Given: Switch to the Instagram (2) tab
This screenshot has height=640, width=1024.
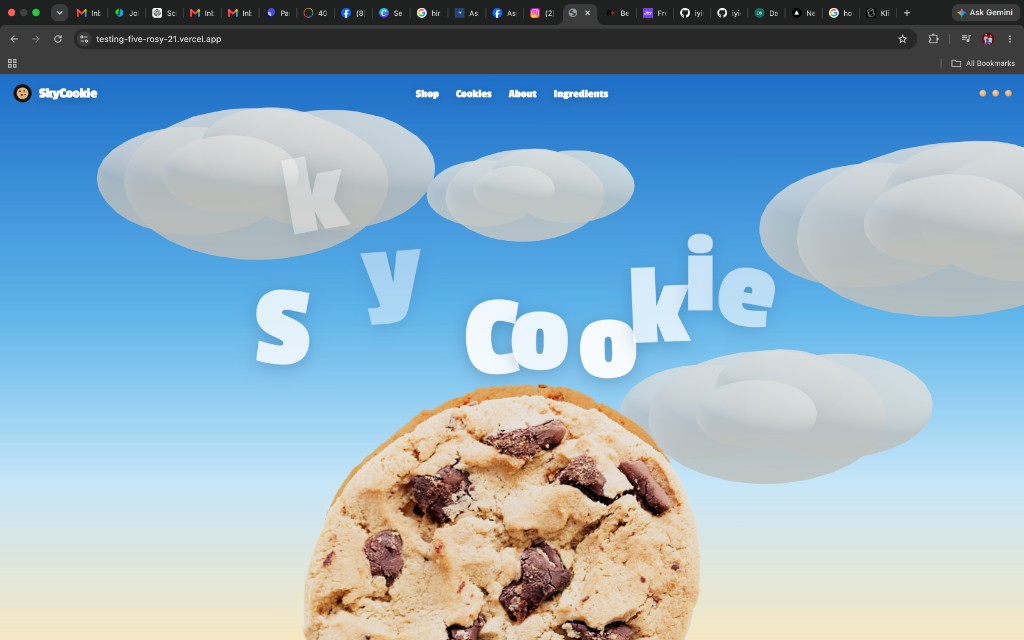Looking at the screenshot, I should coord(542,12).
